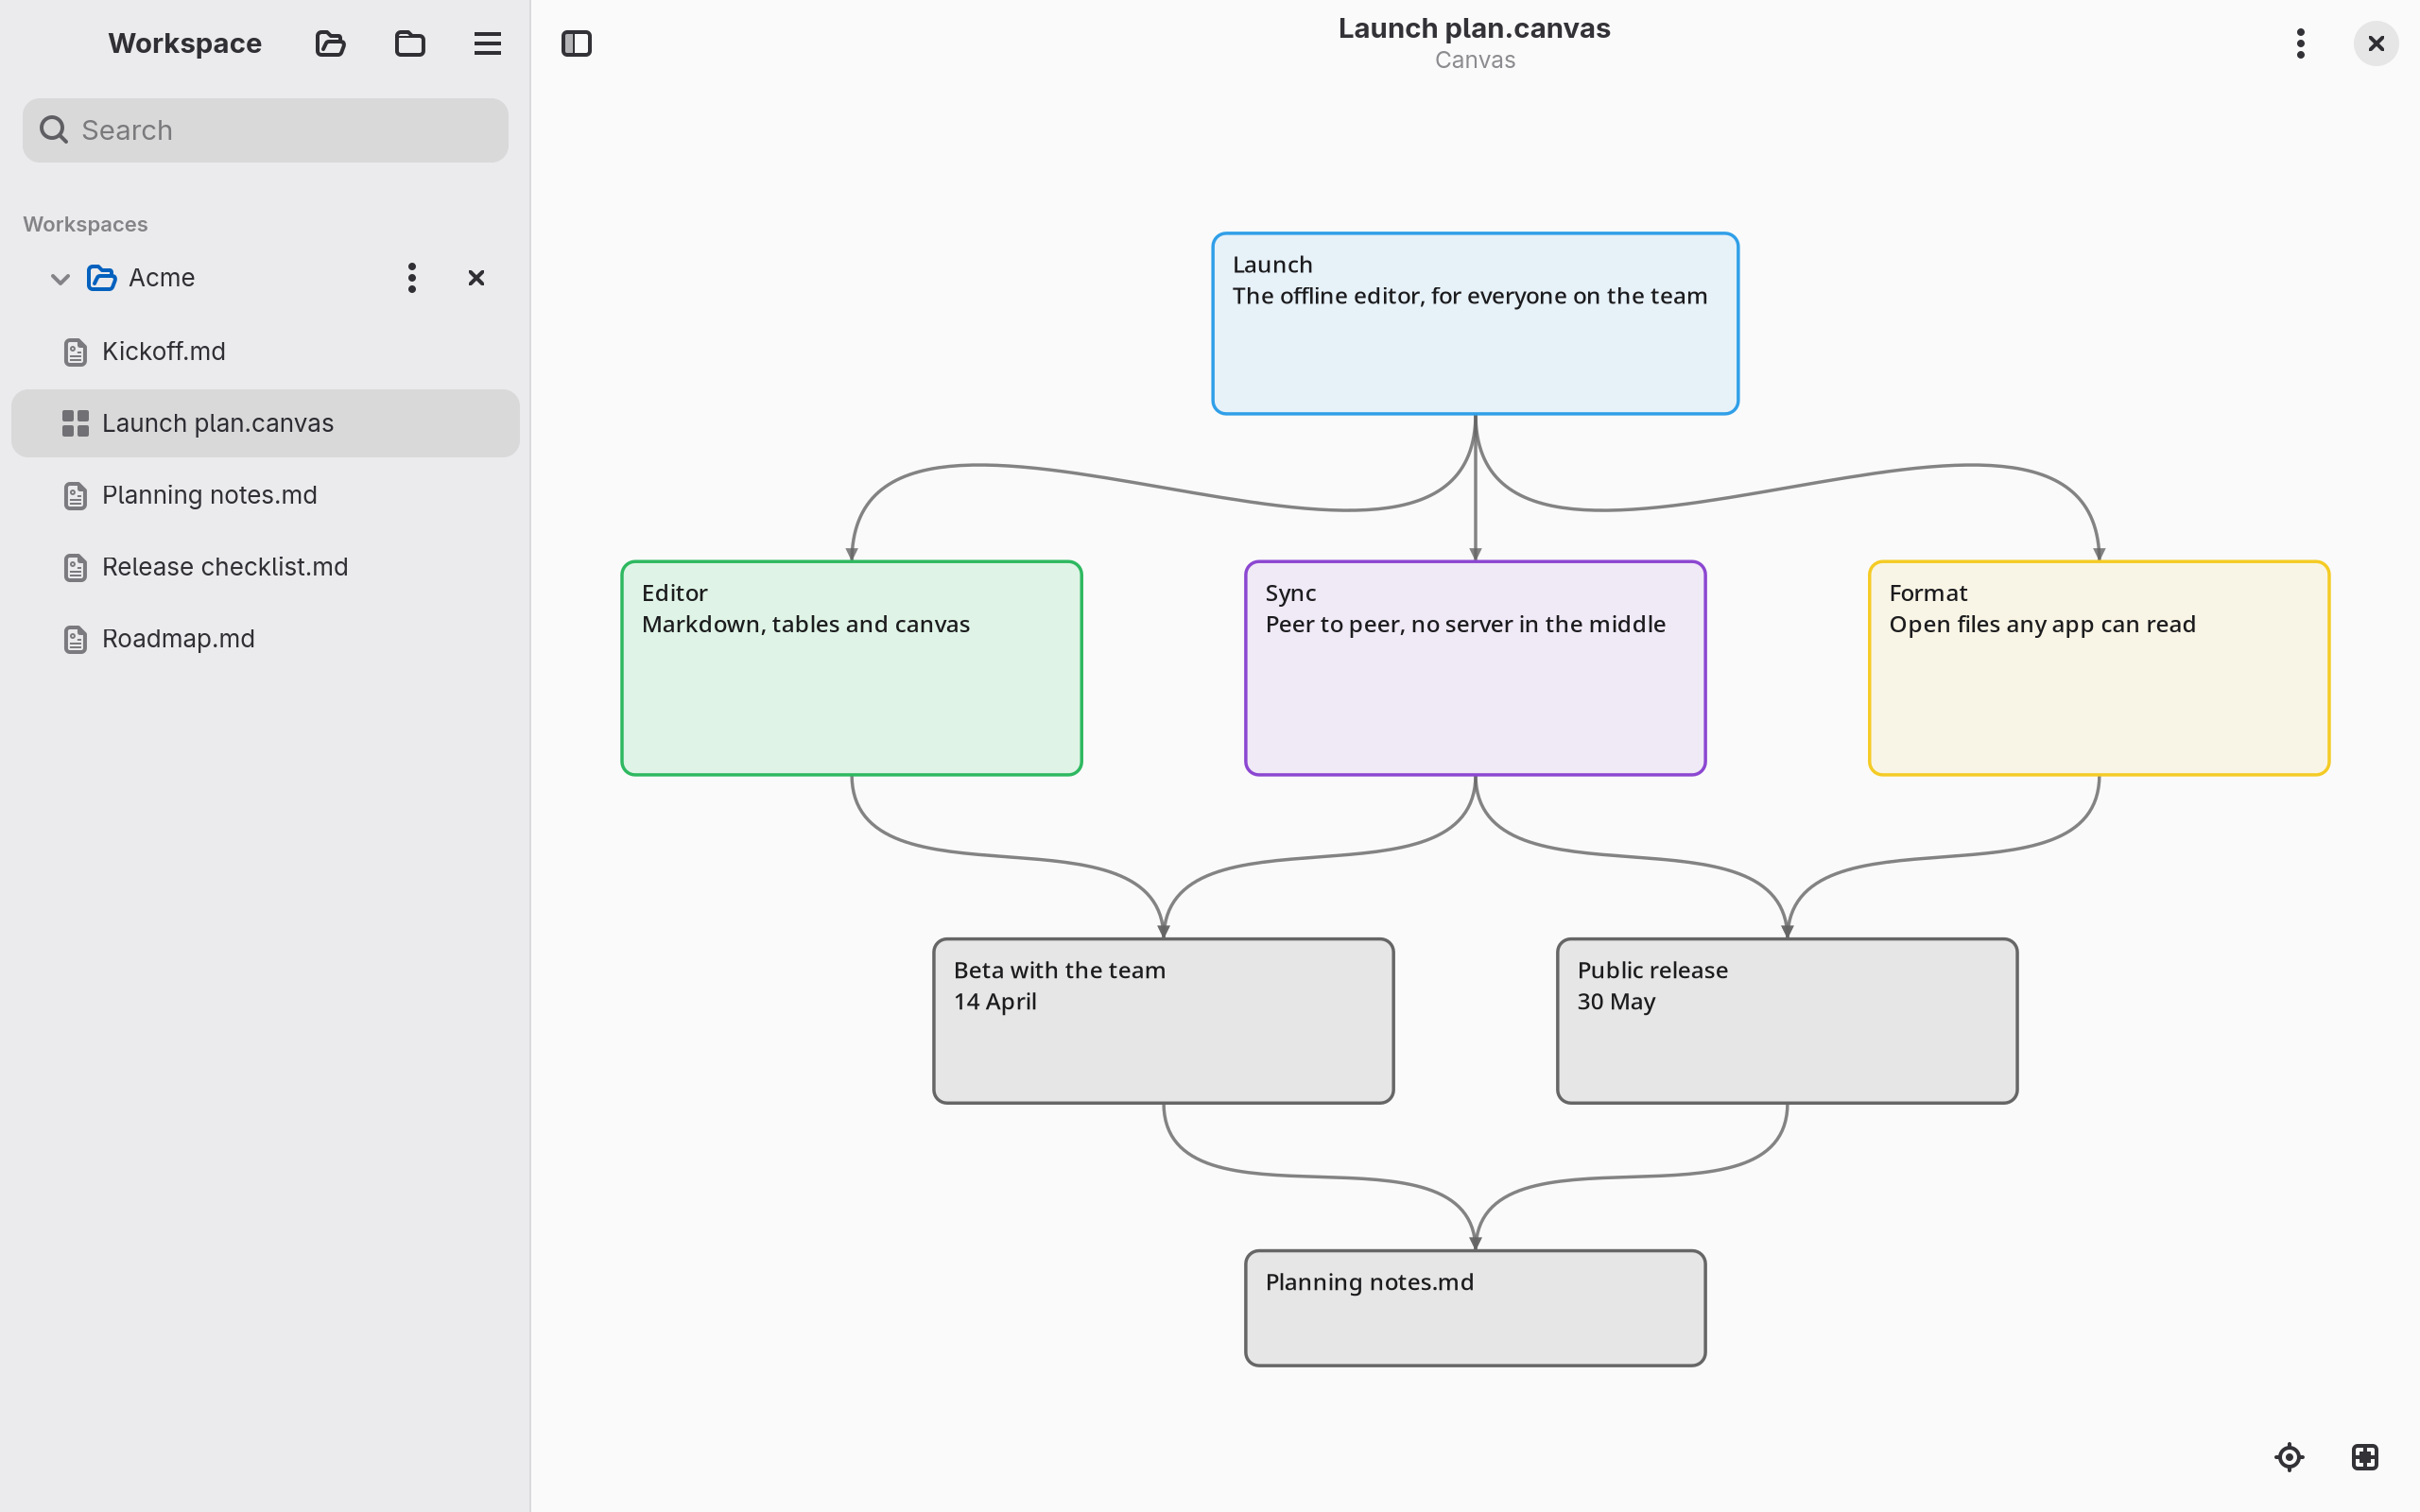
Task: Select the purple Sync card
Action: (1475, 668)
